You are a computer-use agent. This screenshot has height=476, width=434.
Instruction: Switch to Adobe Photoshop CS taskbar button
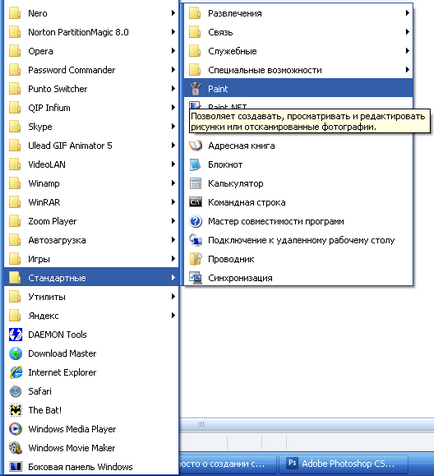pos(343,464)
